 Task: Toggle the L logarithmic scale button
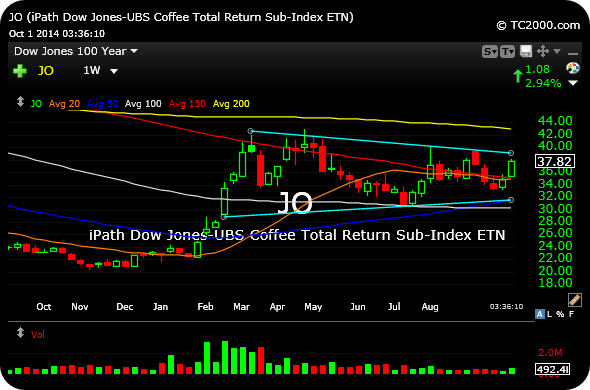[x=550, y=314]
